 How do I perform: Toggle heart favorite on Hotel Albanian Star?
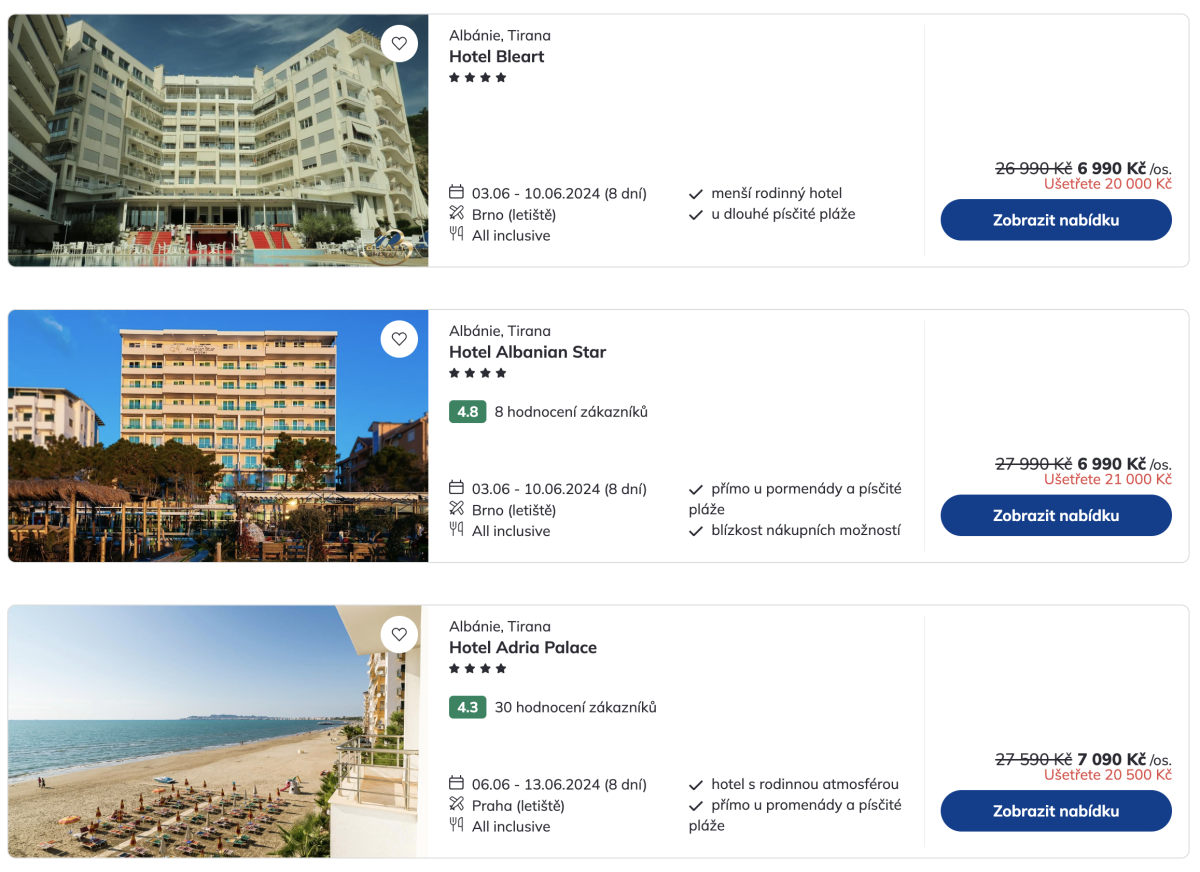click(399, 339)
